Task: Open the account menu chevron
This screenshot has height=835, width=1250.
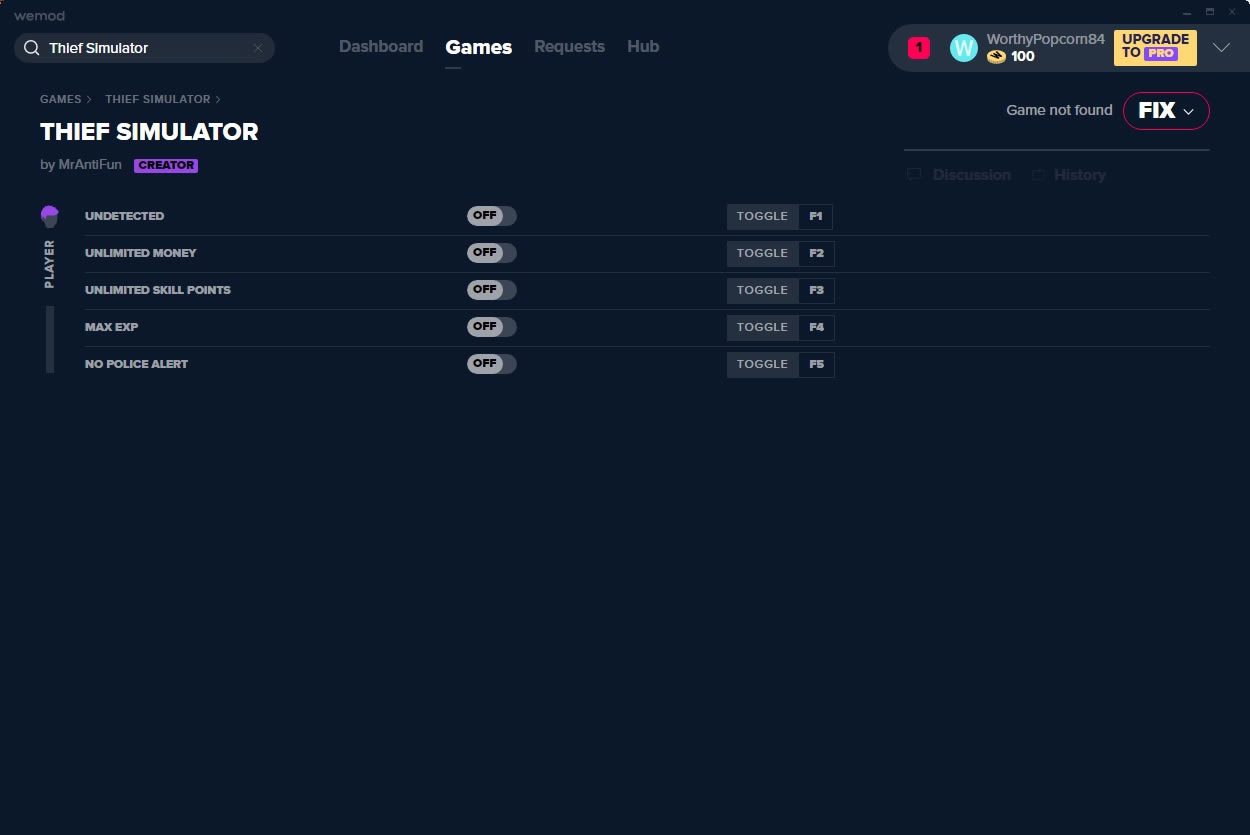Action: [x=1221, y=48]
